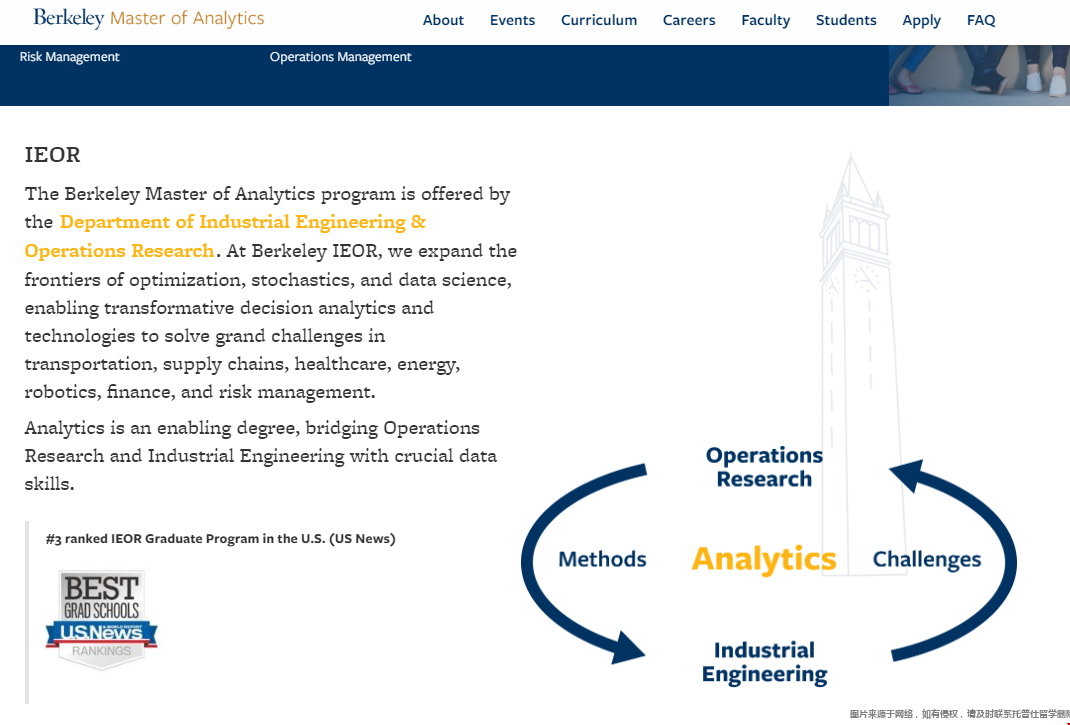Open the Curriculum nav item
The width and height of the screenshot is (1070, 725).
(599, 20)
